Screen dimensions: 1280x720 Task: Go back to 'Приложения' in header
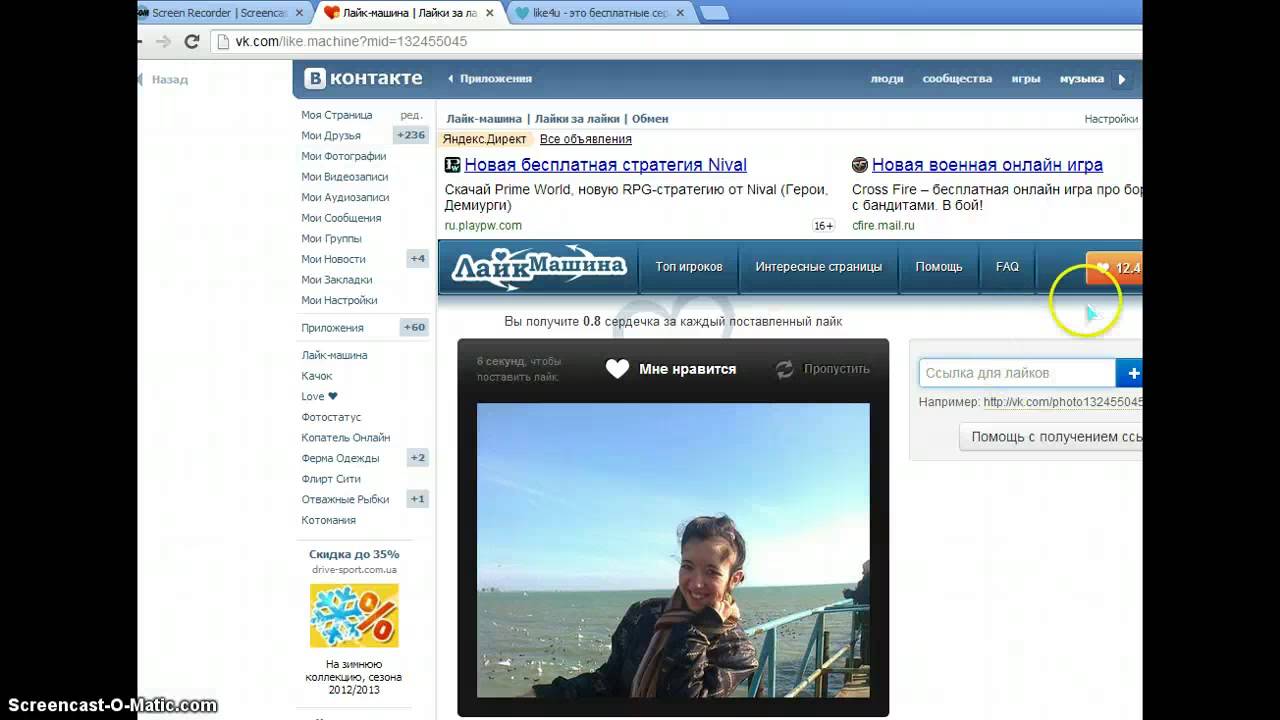[x=490, y=79]
